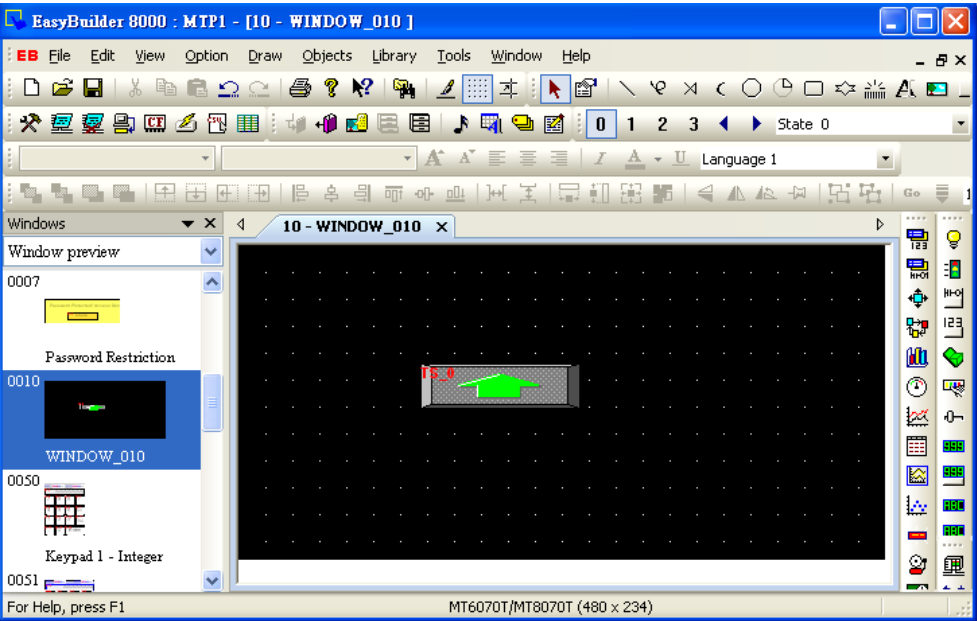Image resolution: width=977 pixels, height=621 pixels.
Task: Click the music note sound icon
Action: [460, 123]
